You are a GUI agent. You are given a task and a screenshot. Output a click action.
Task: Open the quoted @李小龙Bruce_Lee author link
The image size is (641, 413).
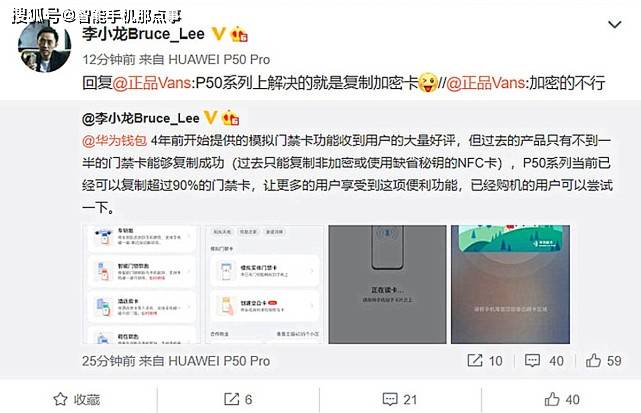[x=141, y=118]
